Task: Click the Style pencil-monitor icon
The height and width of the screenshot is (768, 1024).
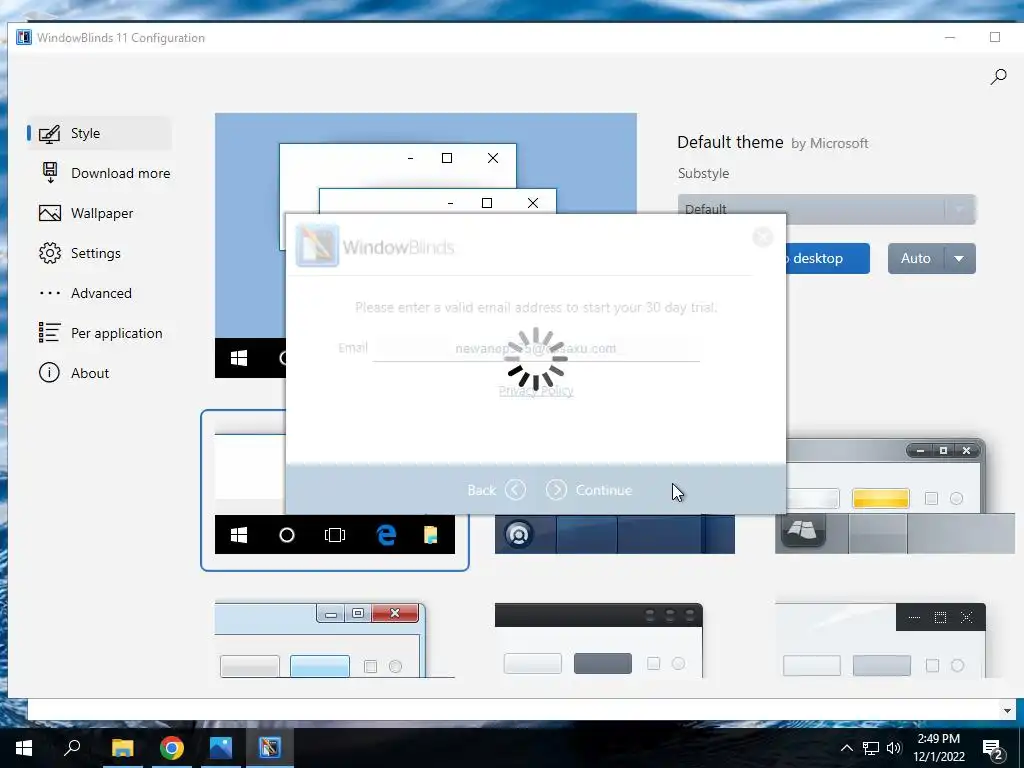Action: click(x=50, y=134)
